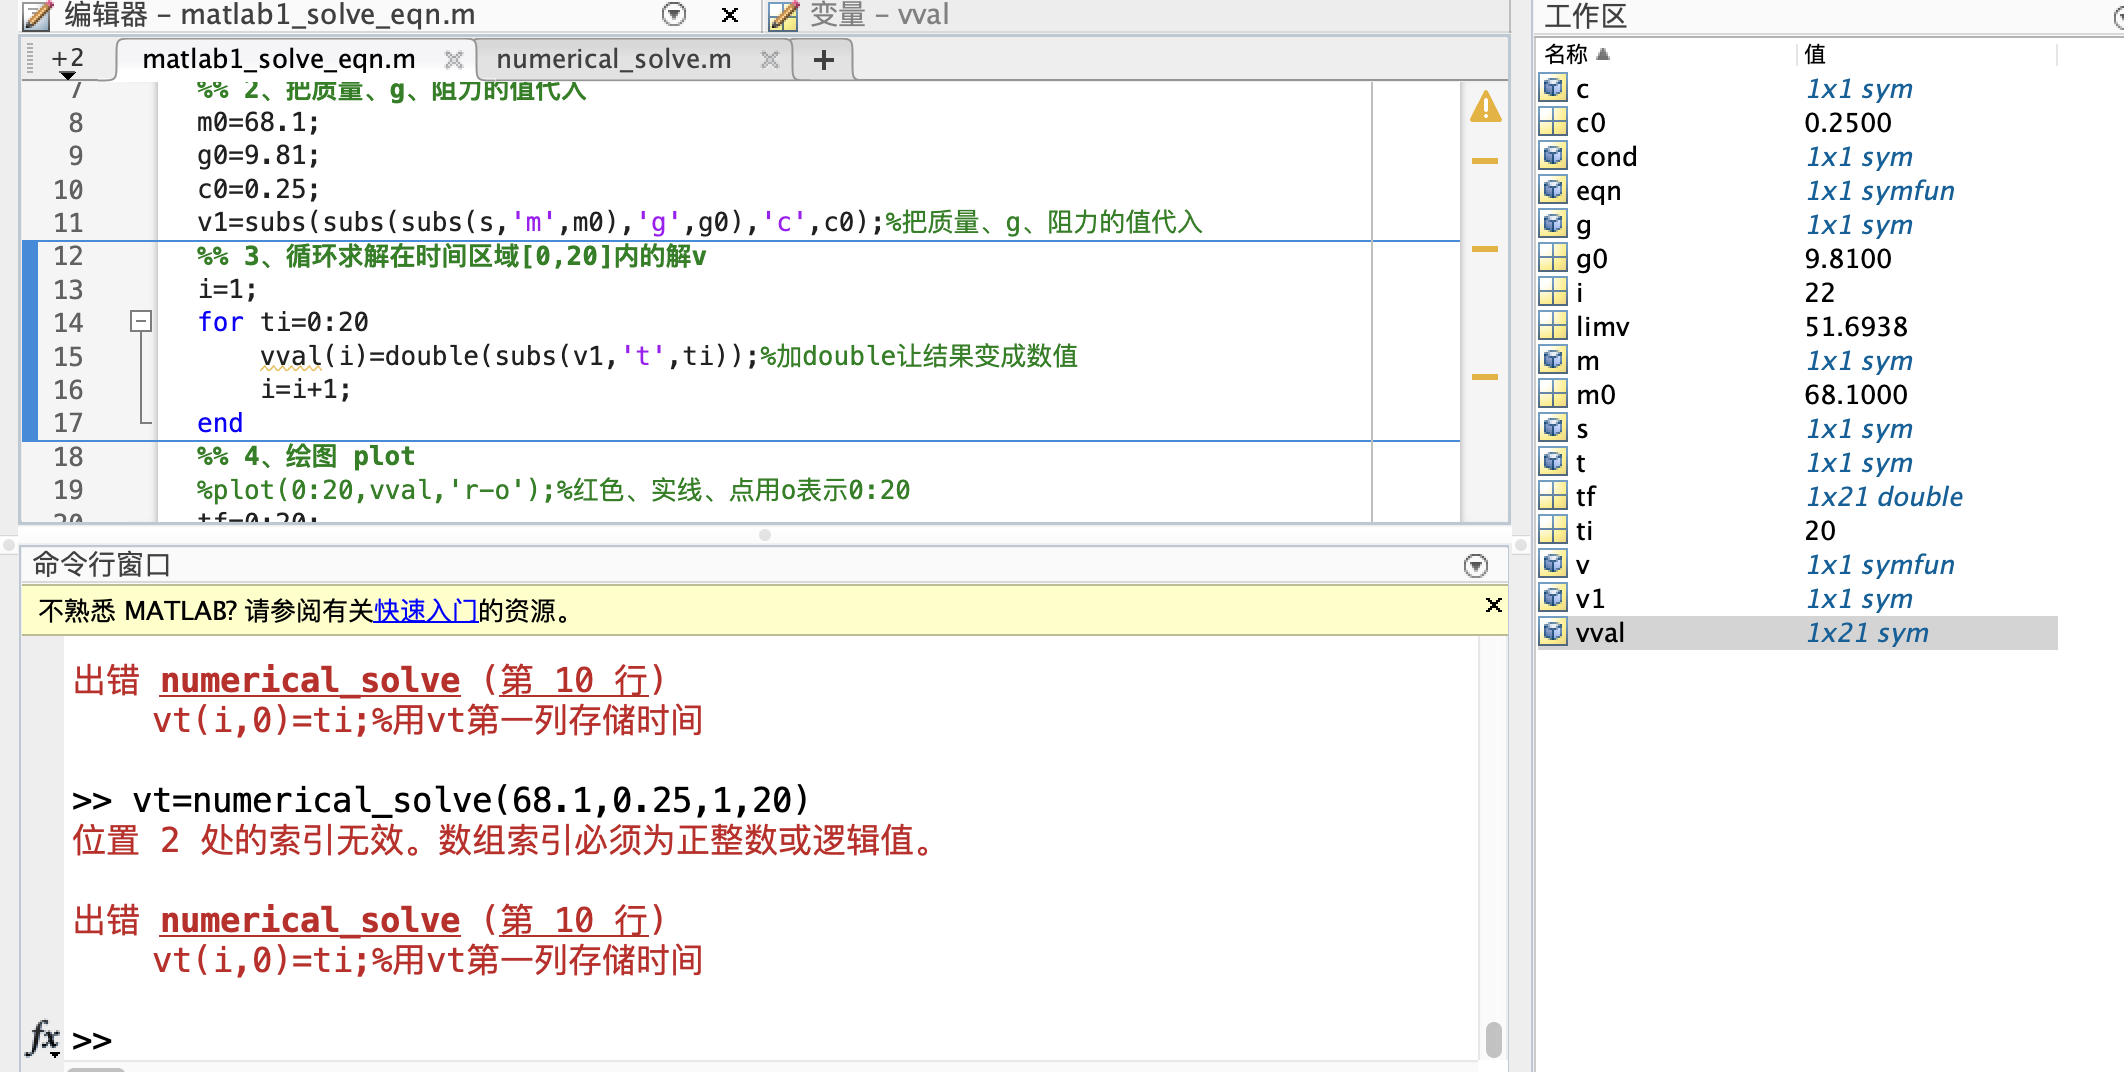
Task: Click the variable editor vval panel icon
Action: tap(783, 15)
